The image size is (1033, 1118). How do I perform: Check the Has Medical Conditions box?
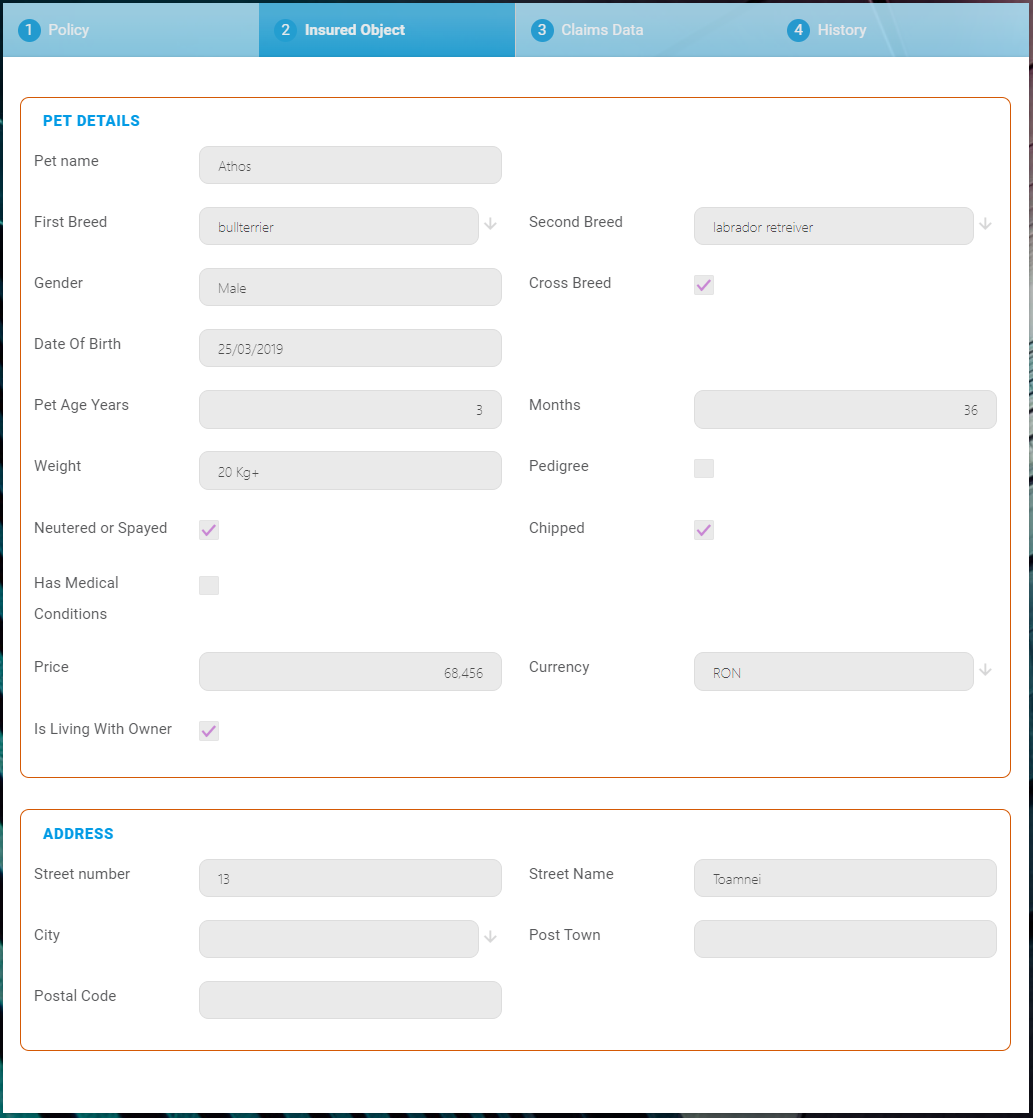[209, 585]
